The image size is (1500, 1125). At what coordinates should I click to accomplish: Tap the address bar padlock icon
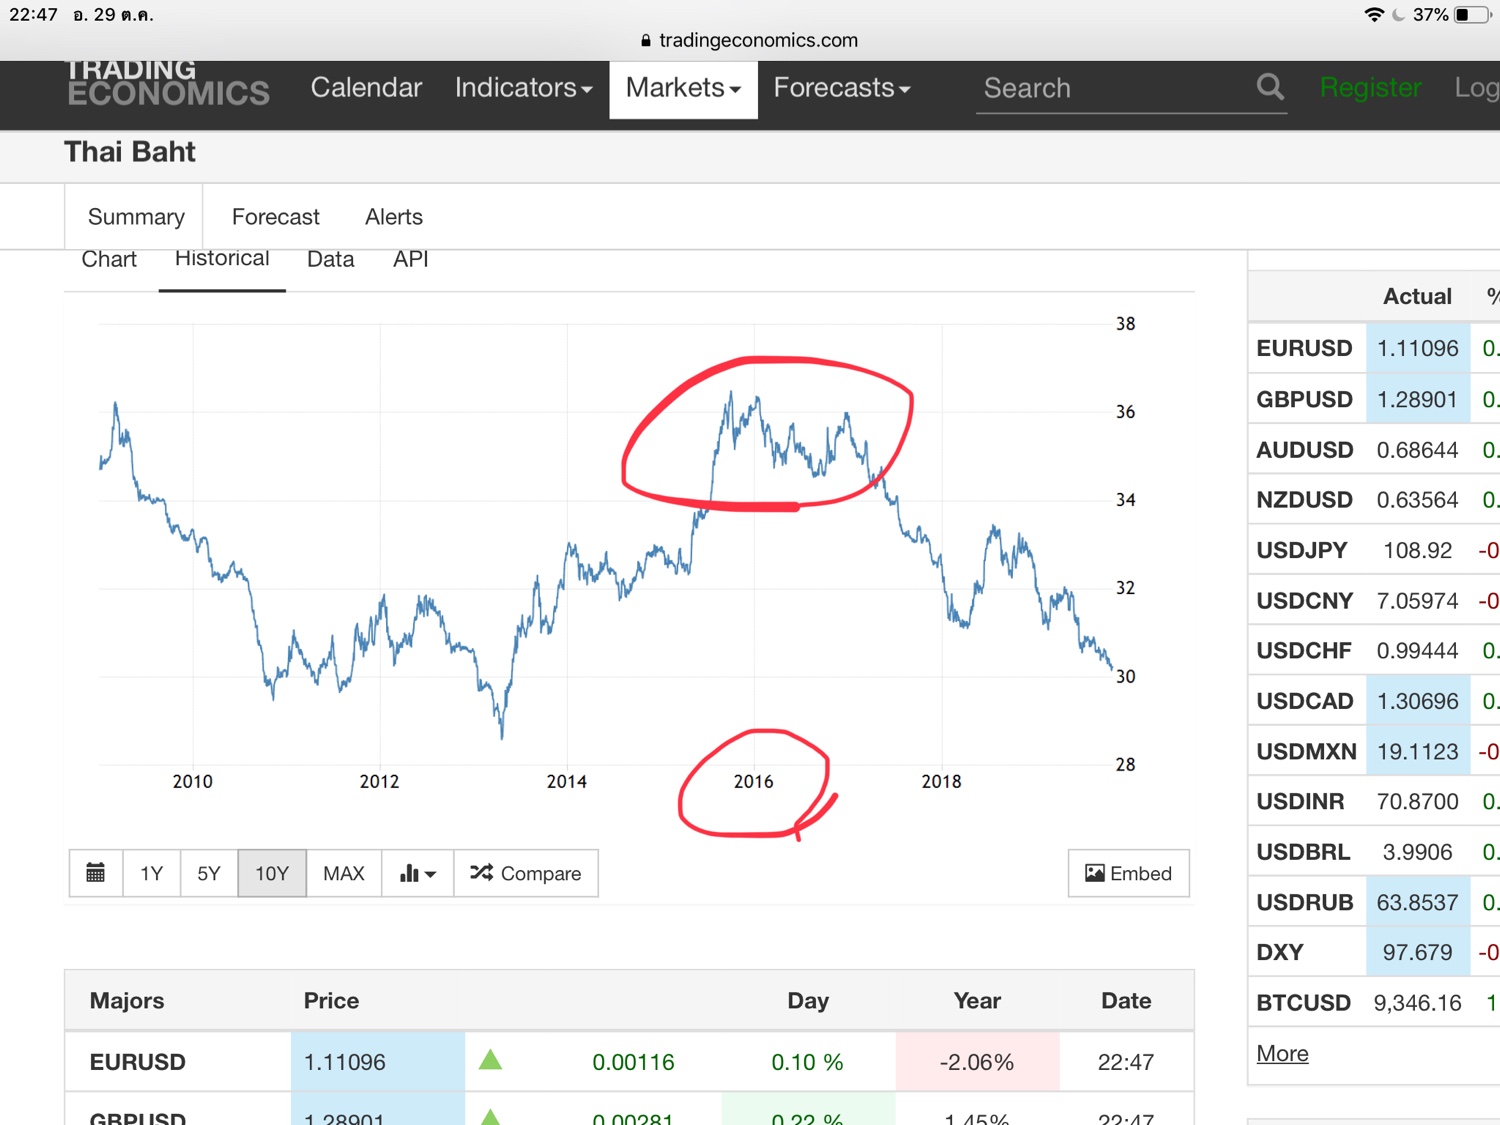(646, 41)
